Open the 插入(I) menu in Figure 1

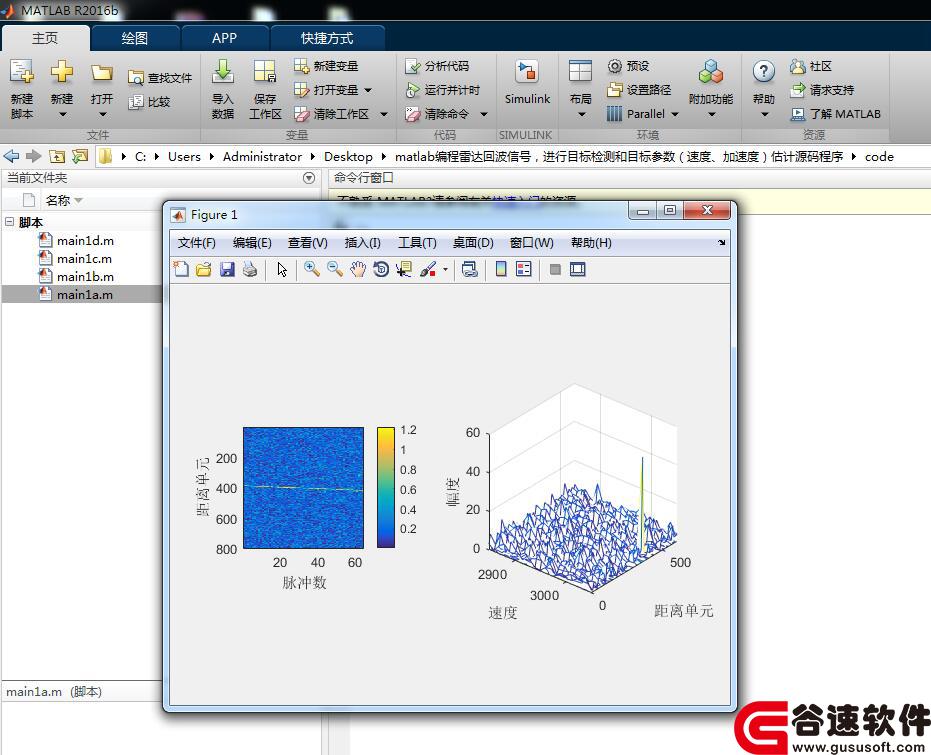click(362, 243)
